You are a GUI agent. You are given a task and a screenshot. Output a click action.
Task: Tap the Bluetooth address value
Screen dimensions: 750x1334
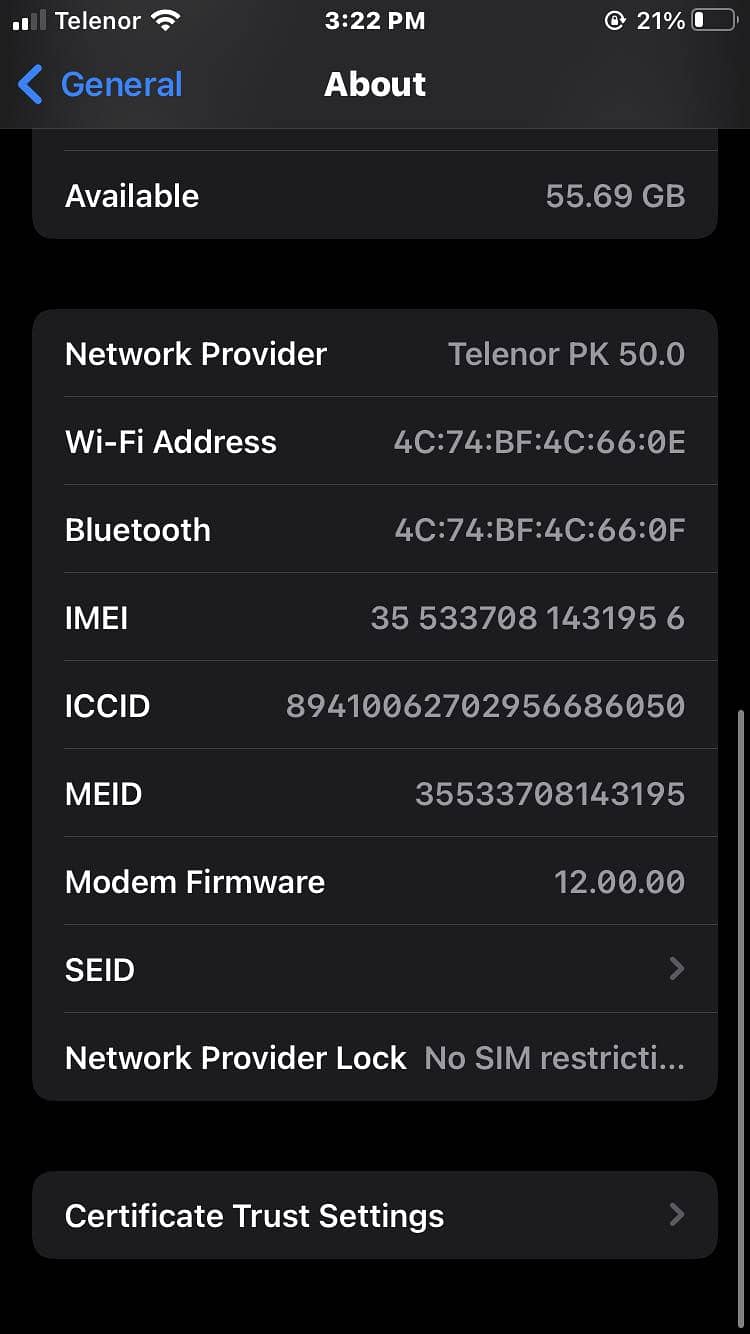540,530
